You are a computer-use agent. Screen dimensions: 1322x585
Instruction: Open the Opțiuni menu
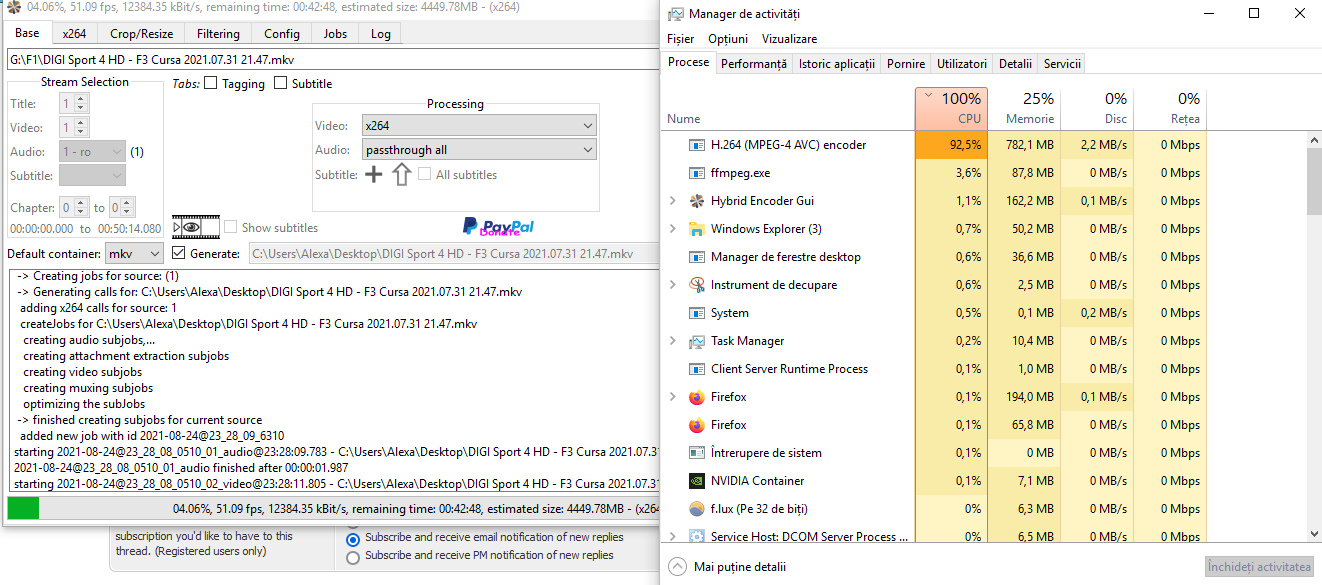[727, 39]
